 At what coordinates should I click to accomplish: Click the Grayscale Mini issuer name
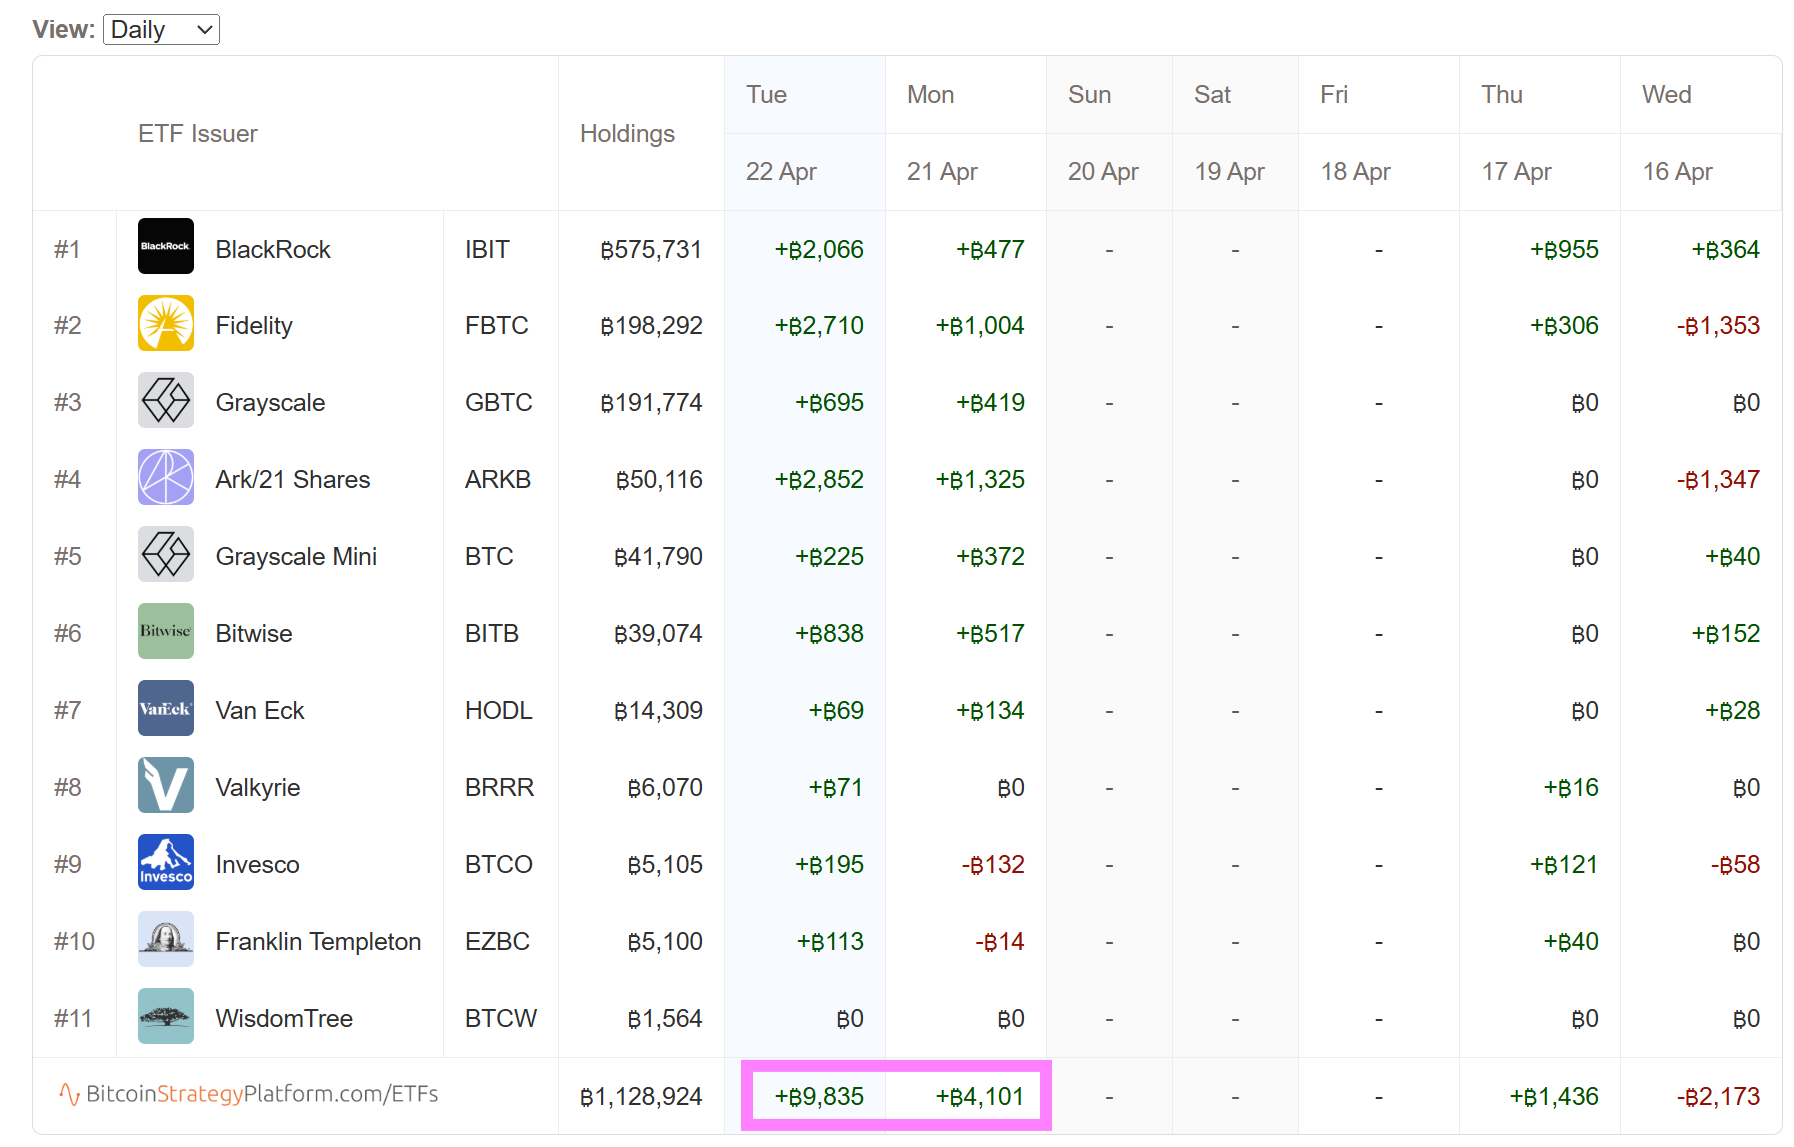click(296, 556)
